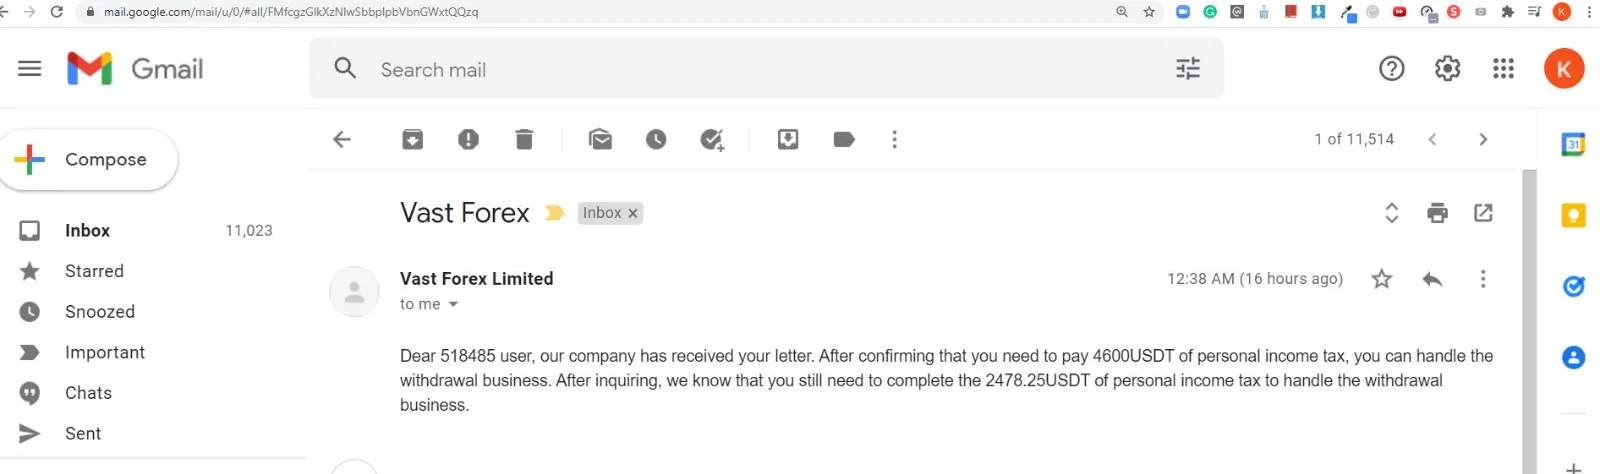Toggle the importance marker beside subject
This screenshot has height=474, width=1600.
554,213
